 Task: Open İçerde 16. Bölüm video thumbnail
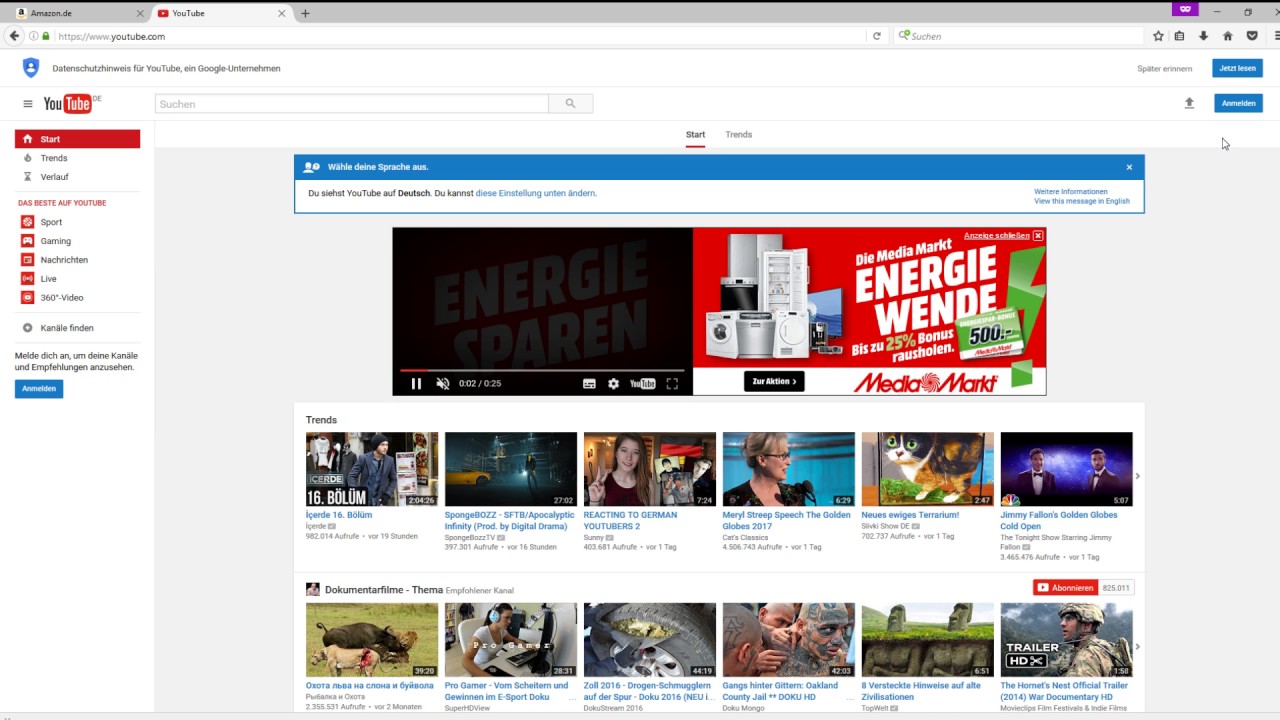372,469
